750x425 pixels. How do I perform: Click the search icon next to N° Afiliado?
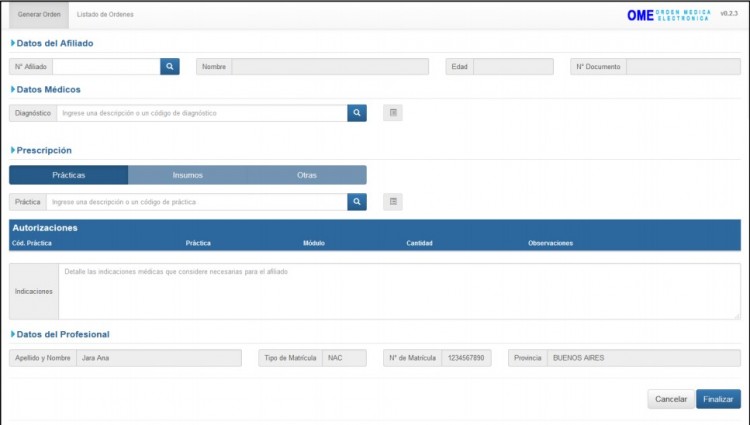pyautogui.click(x=171, y=66)
